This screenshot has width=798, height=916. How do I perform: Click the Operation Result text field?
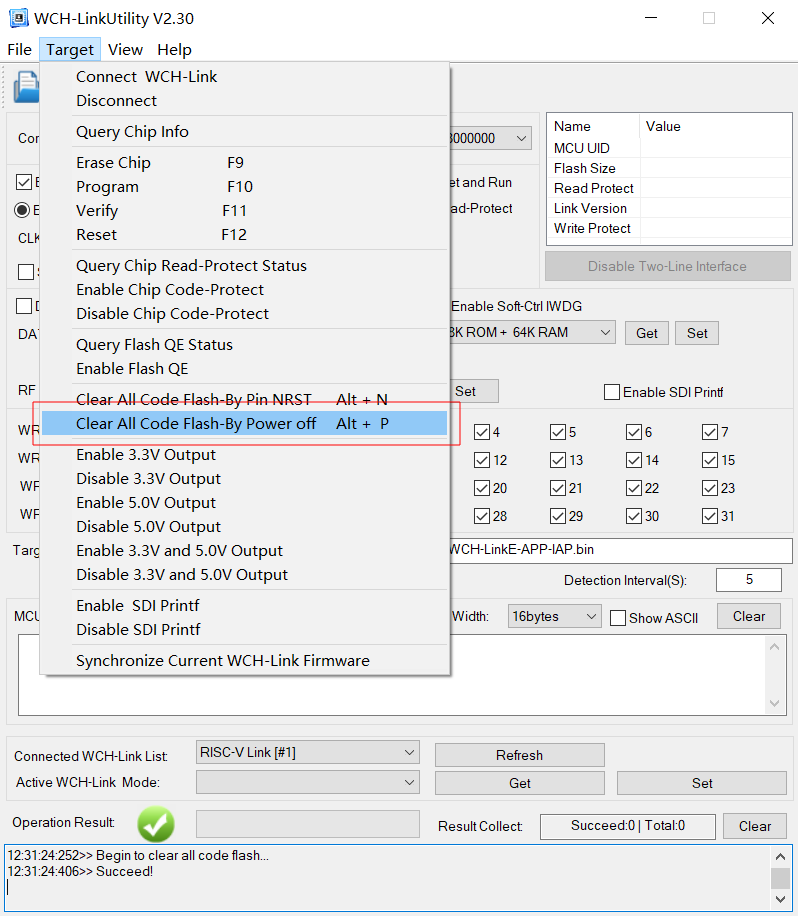(308, 824)
